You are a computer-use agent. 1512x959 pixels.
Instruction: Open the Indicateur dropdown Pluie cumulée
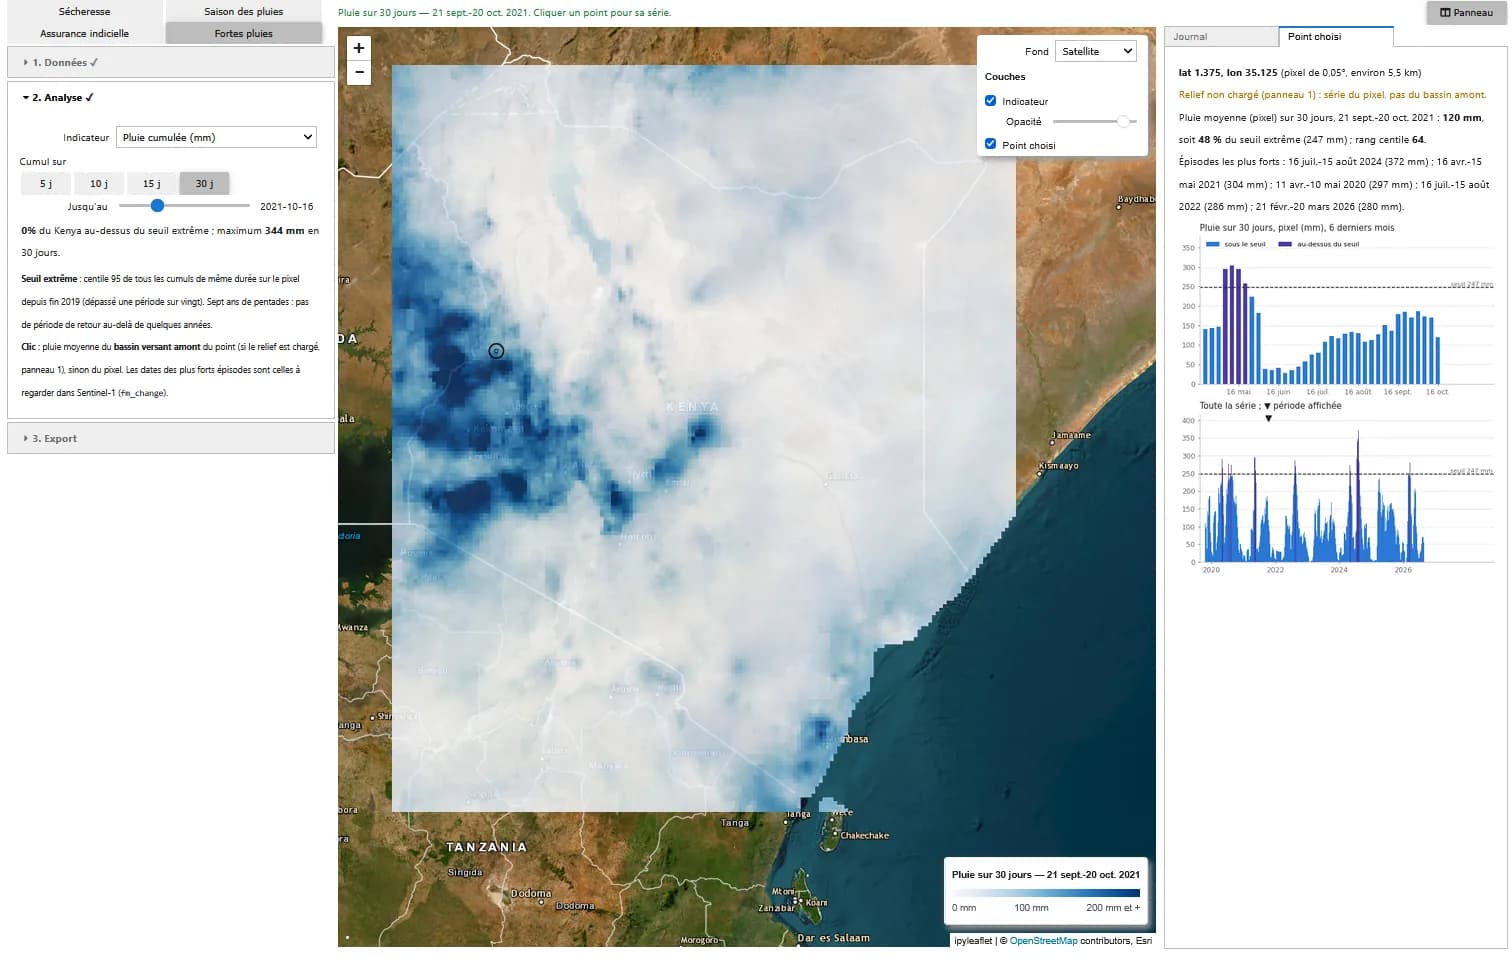pyautogui.click(x=216, y=137)
